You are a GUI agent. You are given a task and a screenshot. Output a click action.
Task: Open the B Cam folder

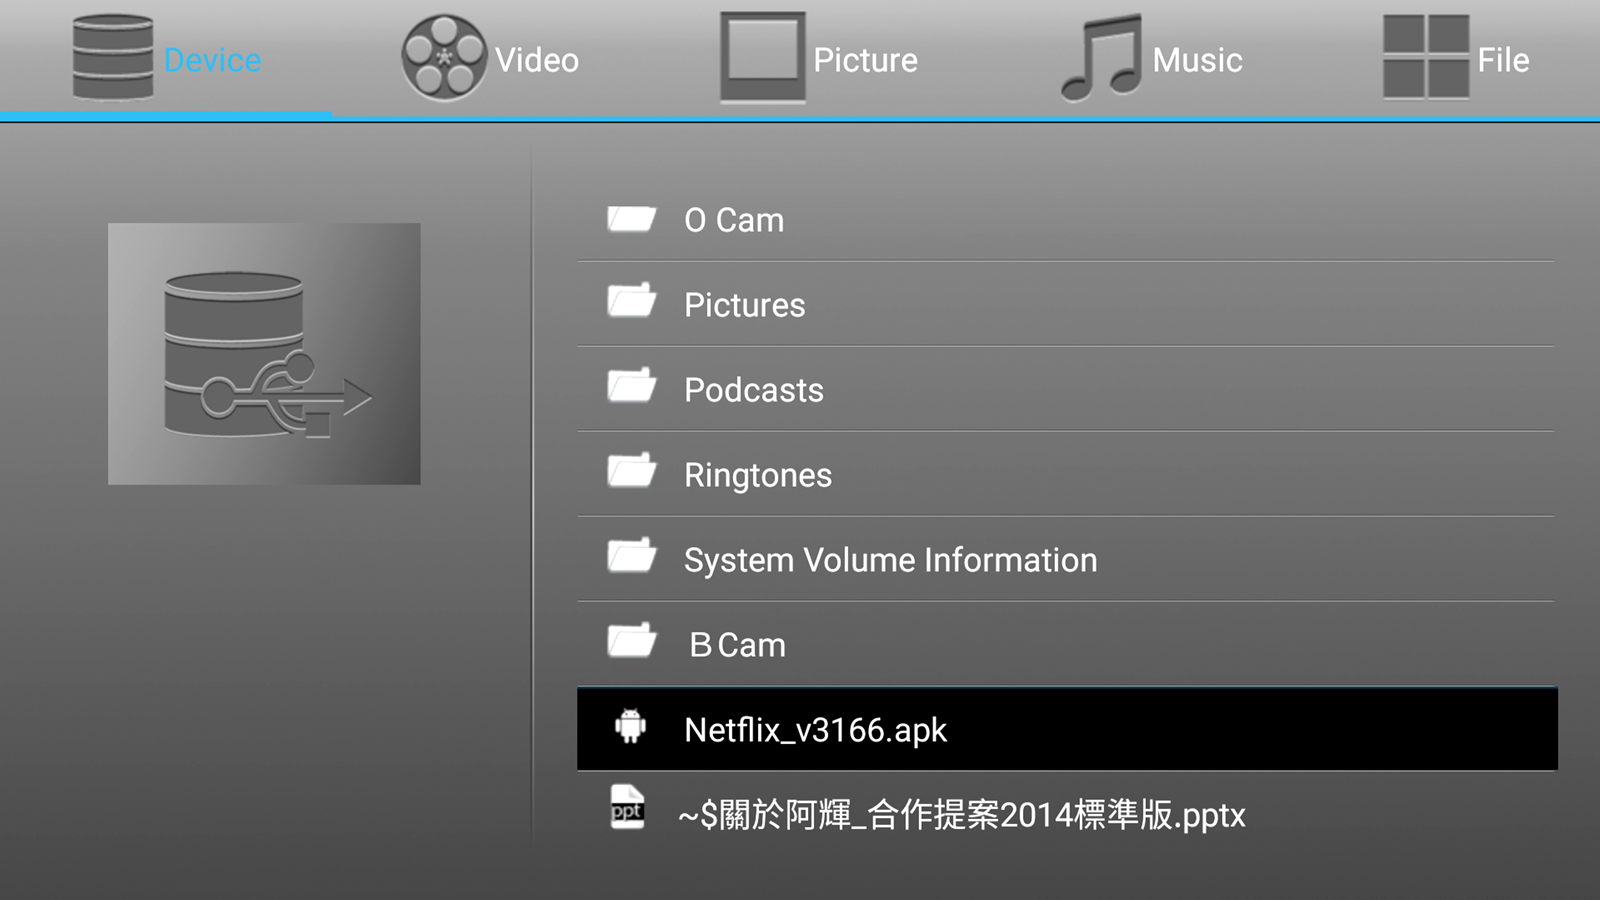[x=737, y=645]
